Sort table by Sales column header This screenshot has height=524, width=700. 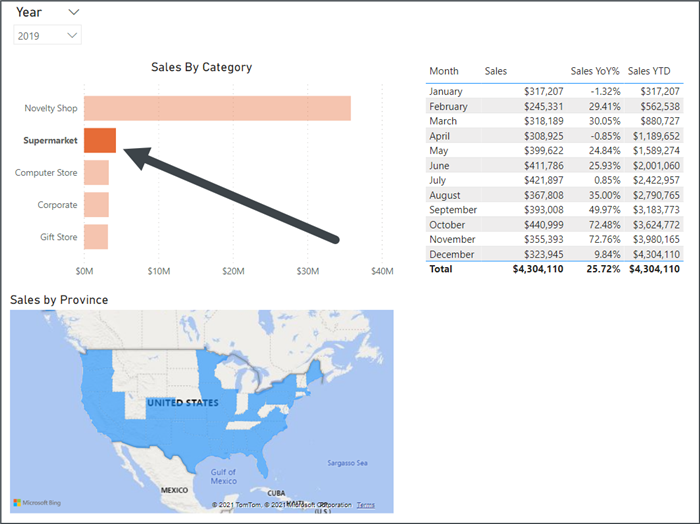pos(496,71)
